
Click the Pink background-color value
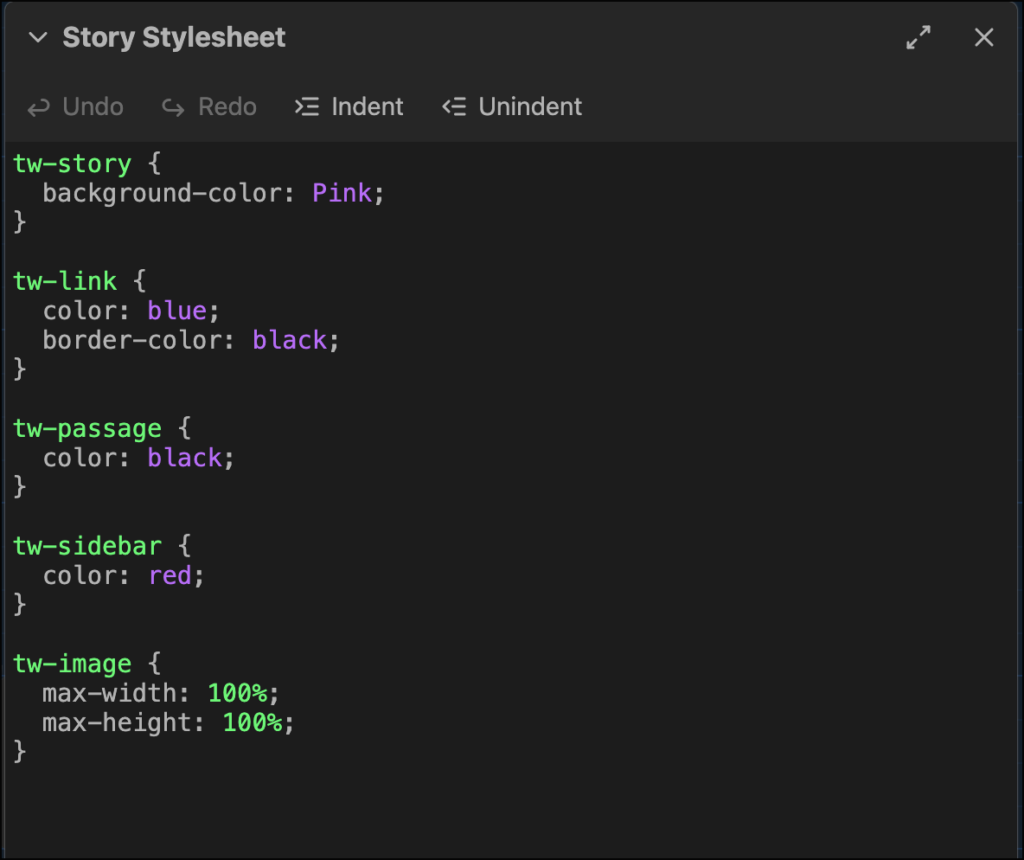[x=341, y=193]
